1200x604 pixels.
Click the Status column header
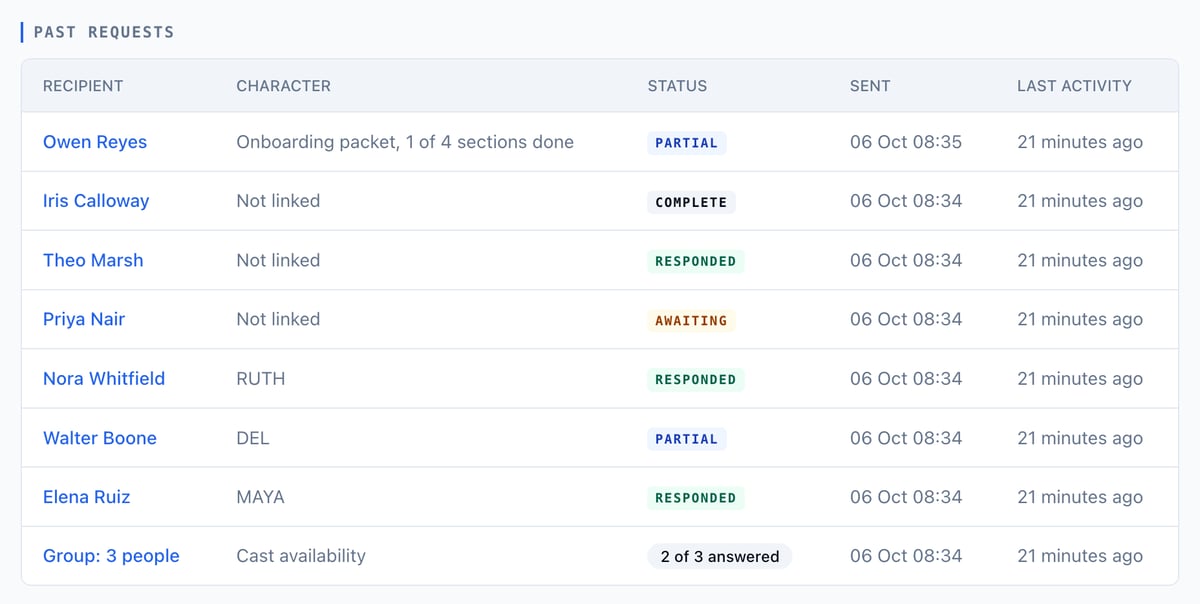pos(677,86)
